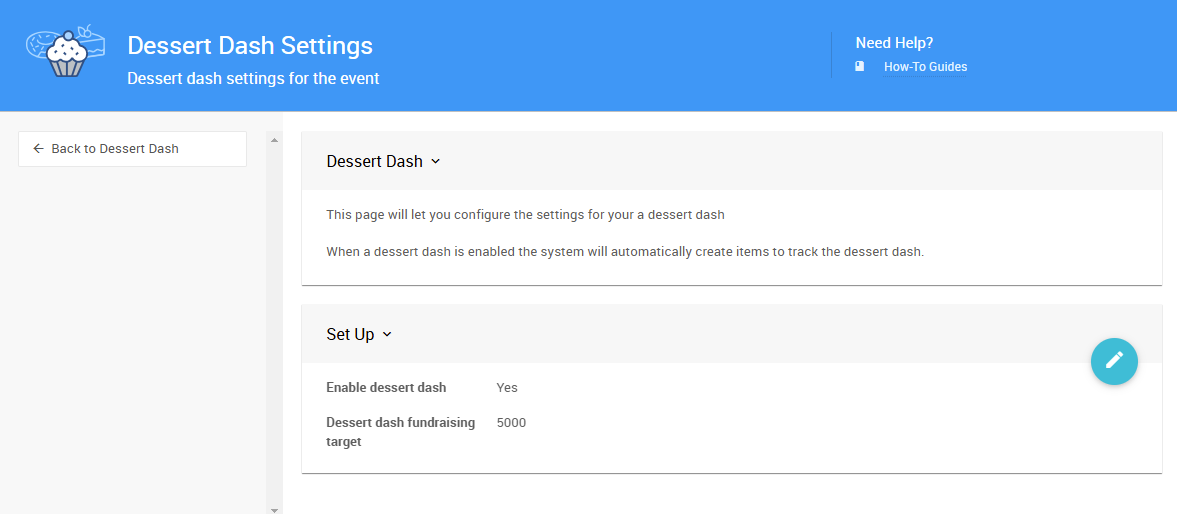Collapse the Set Up section chevron
The image size is (1177, 514).
(388, 335)
